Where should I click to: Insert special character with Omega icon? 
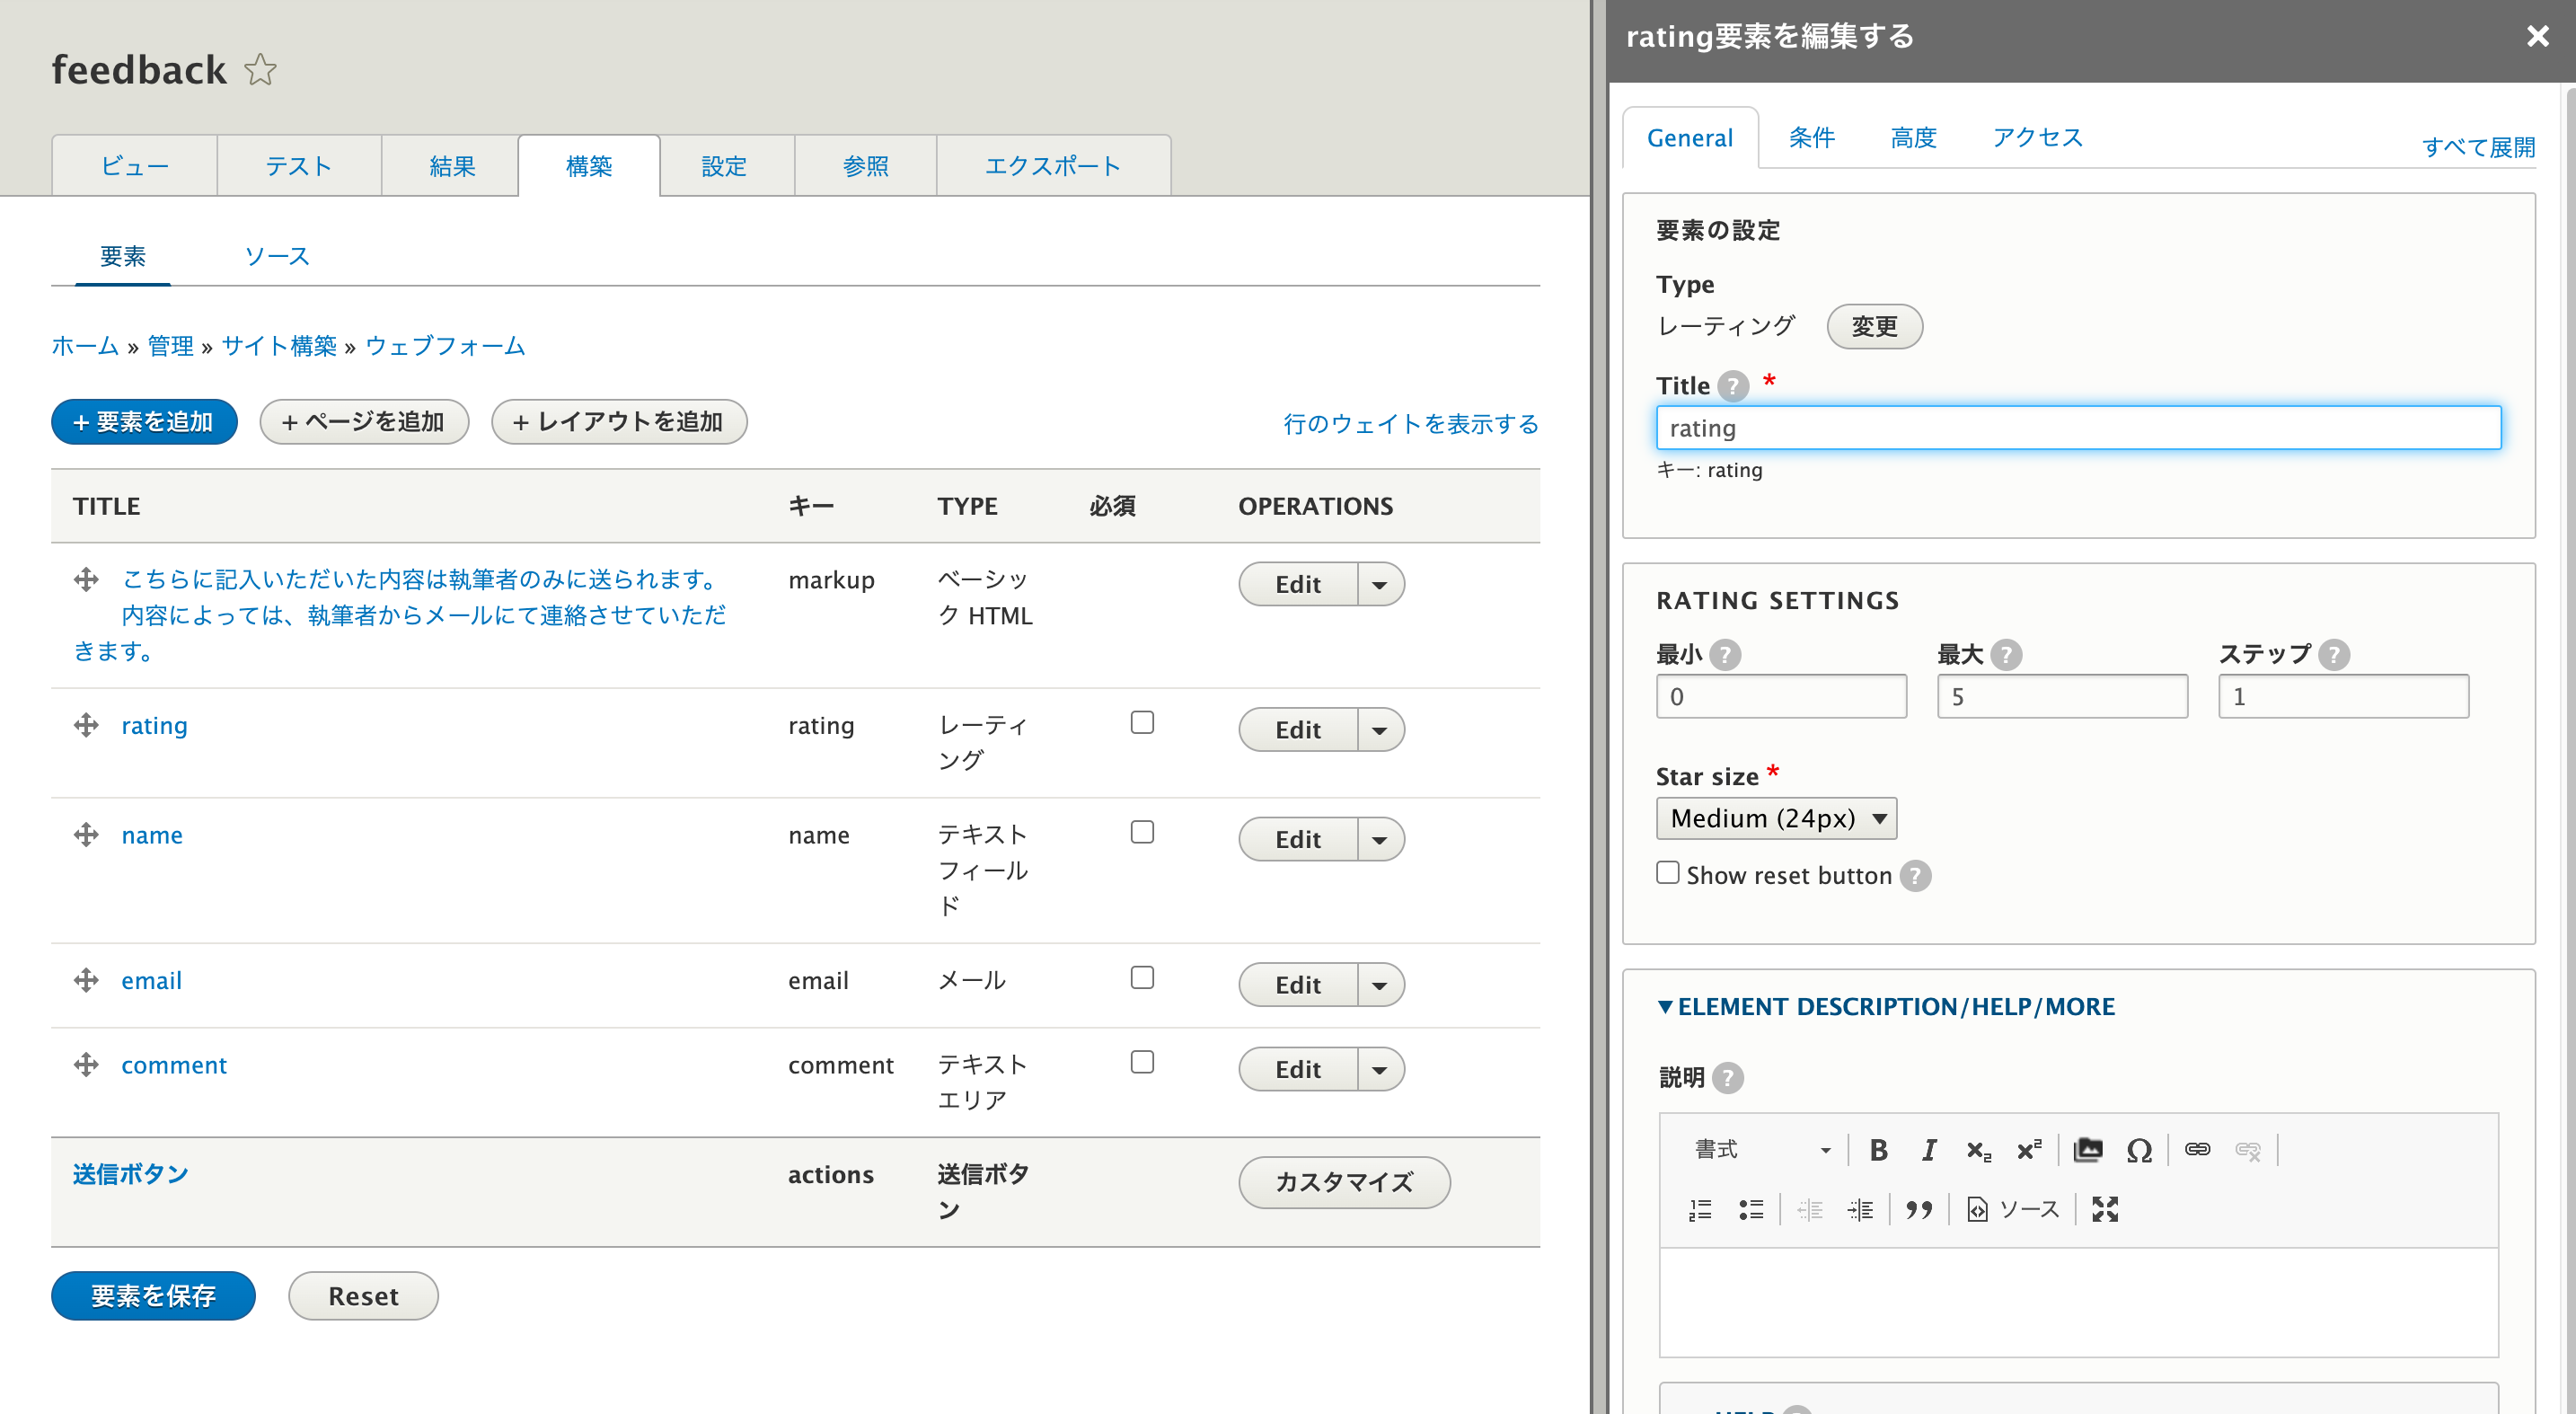(2138, 1150)
